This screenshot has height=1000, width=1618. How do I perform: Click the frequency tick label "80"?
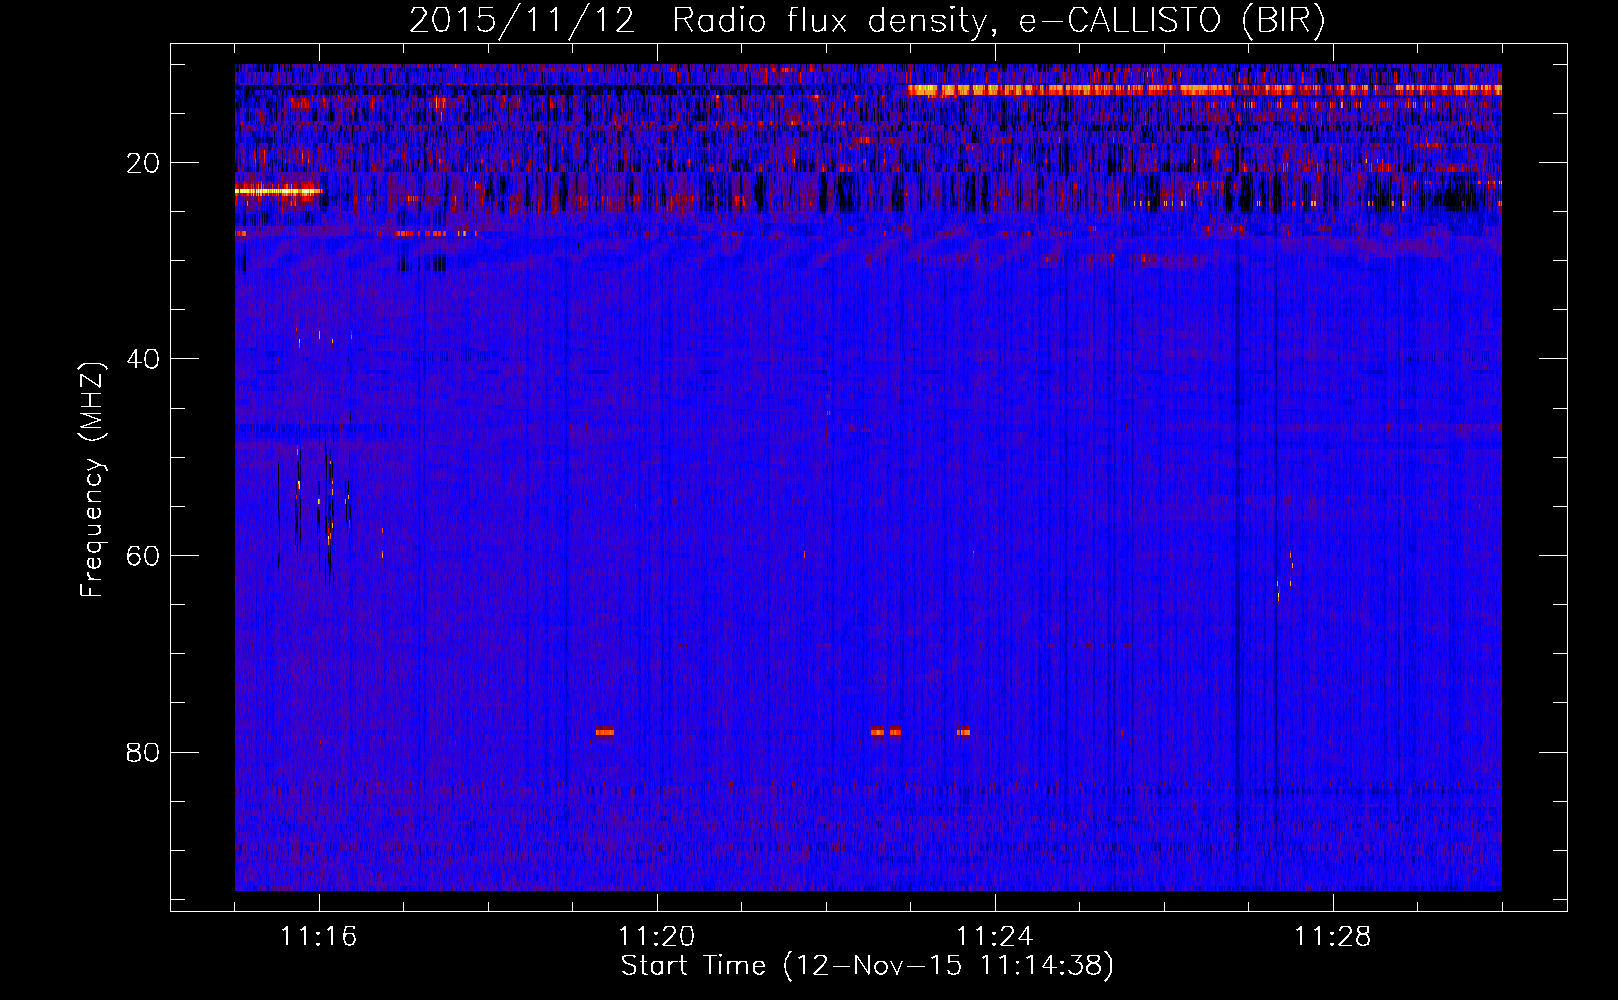tap(144, 752)
